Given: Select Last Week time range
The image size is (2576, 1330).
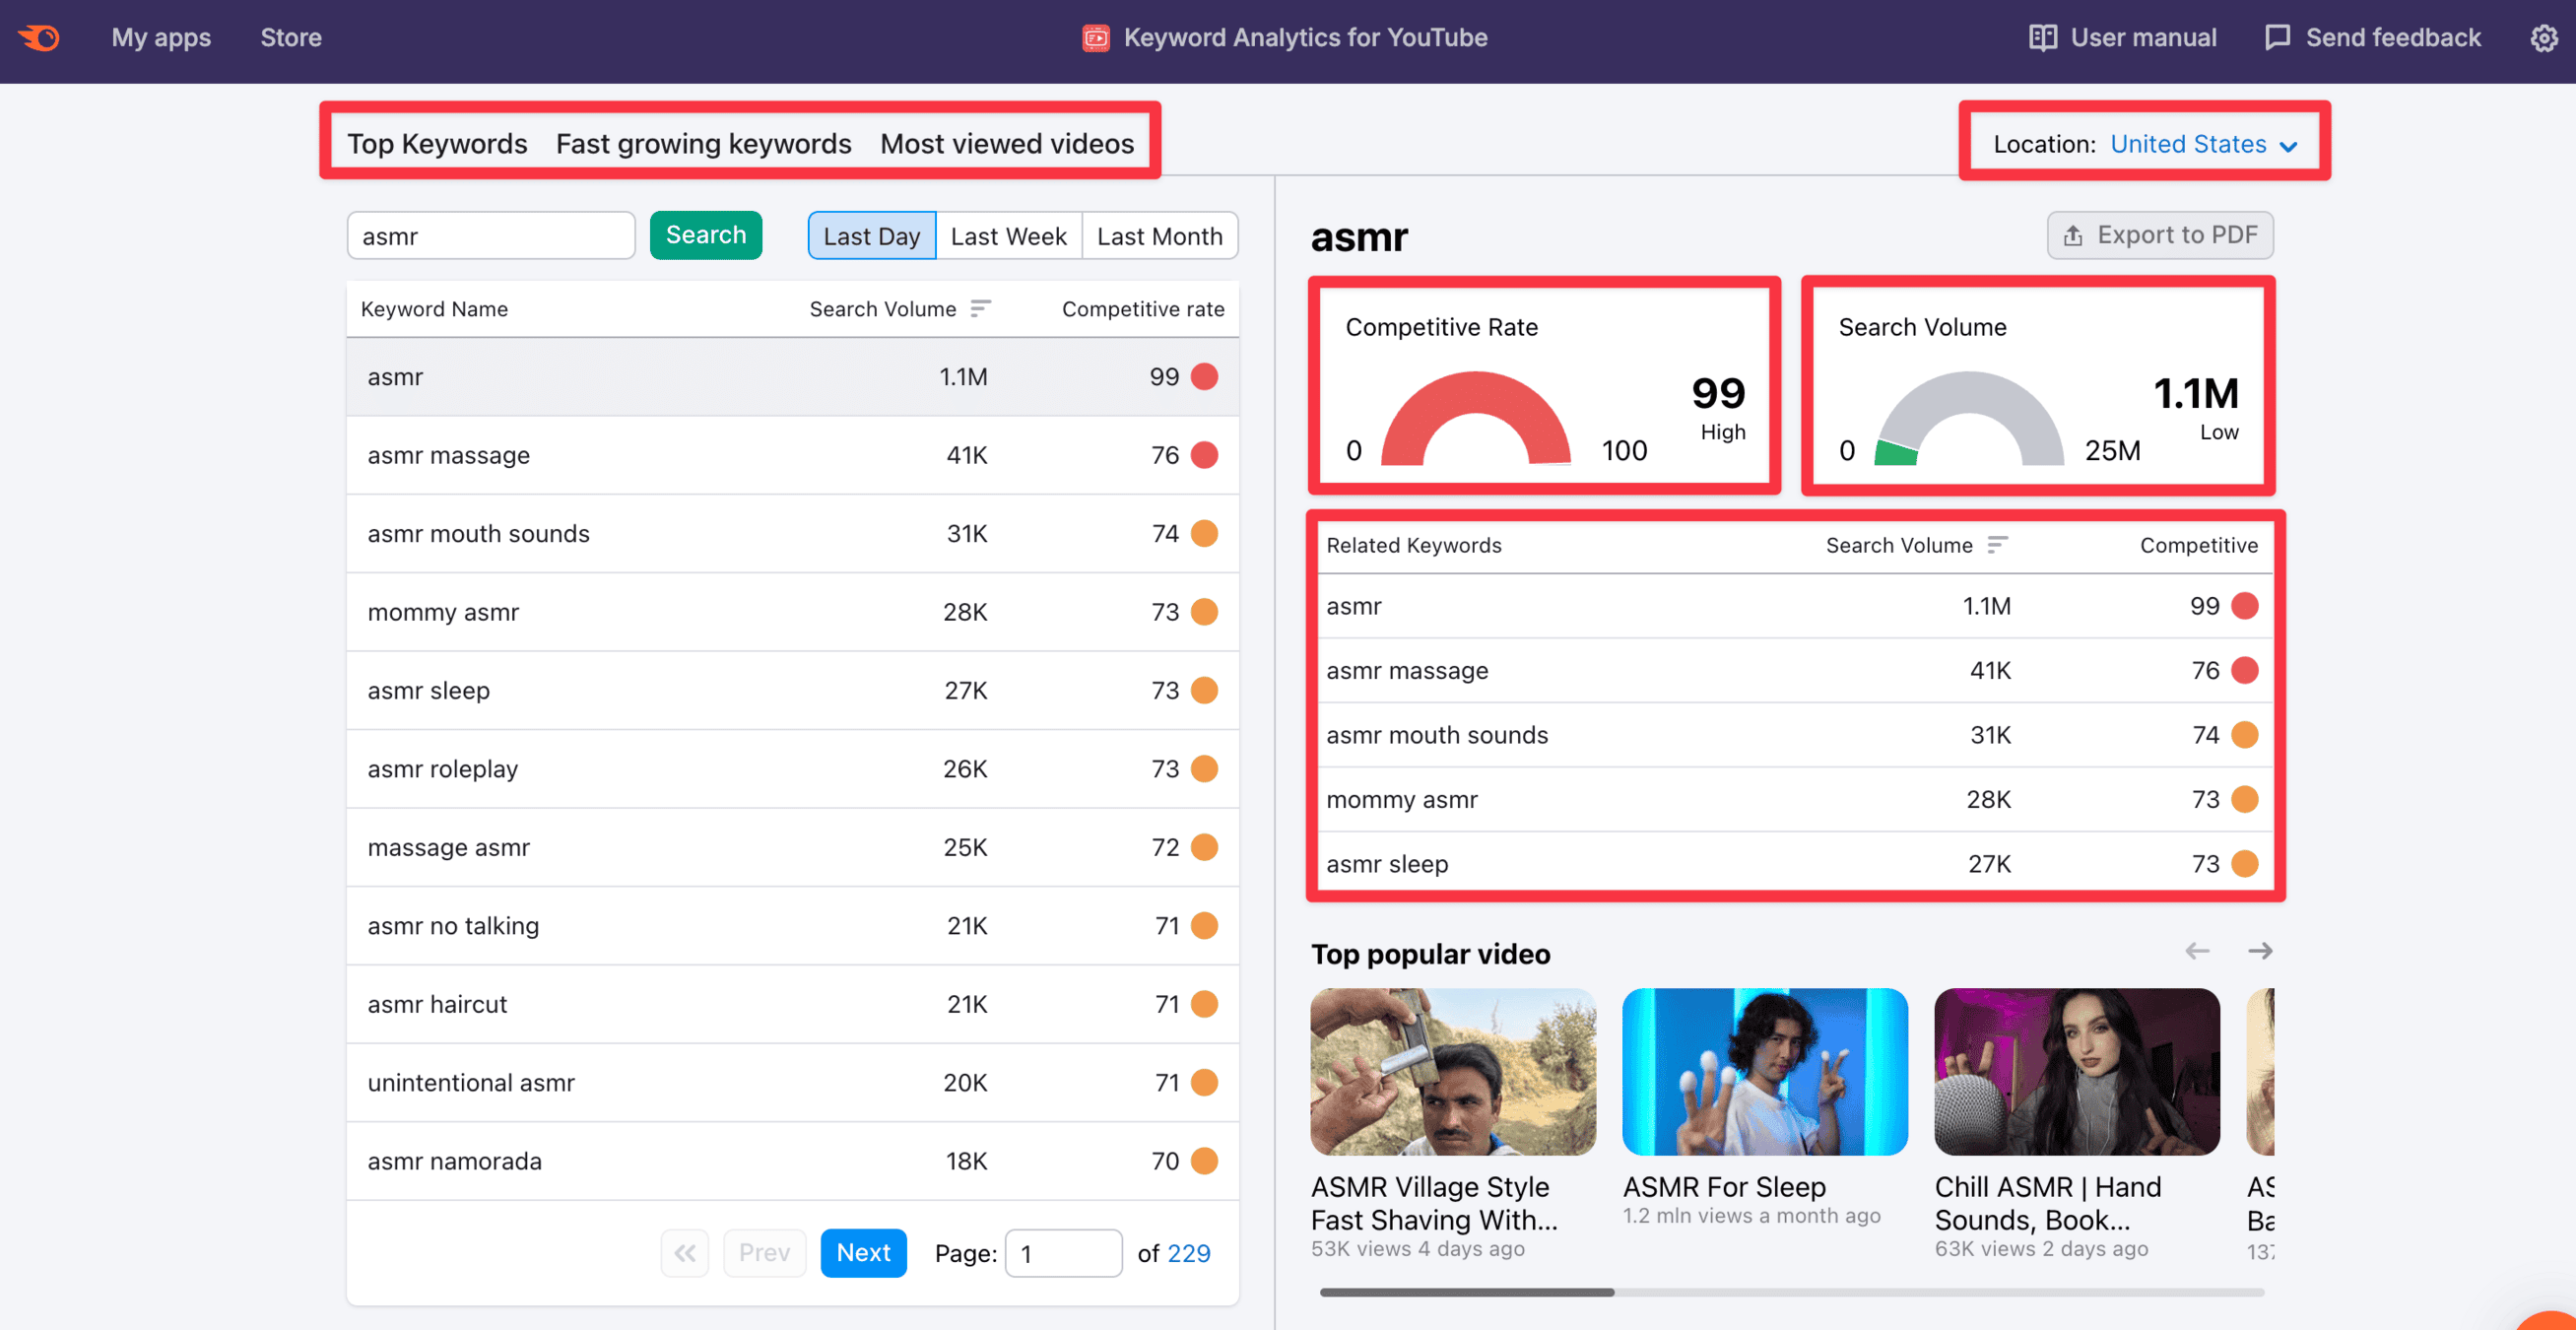Looking at the screenshot, I should tap(1008, 236).
